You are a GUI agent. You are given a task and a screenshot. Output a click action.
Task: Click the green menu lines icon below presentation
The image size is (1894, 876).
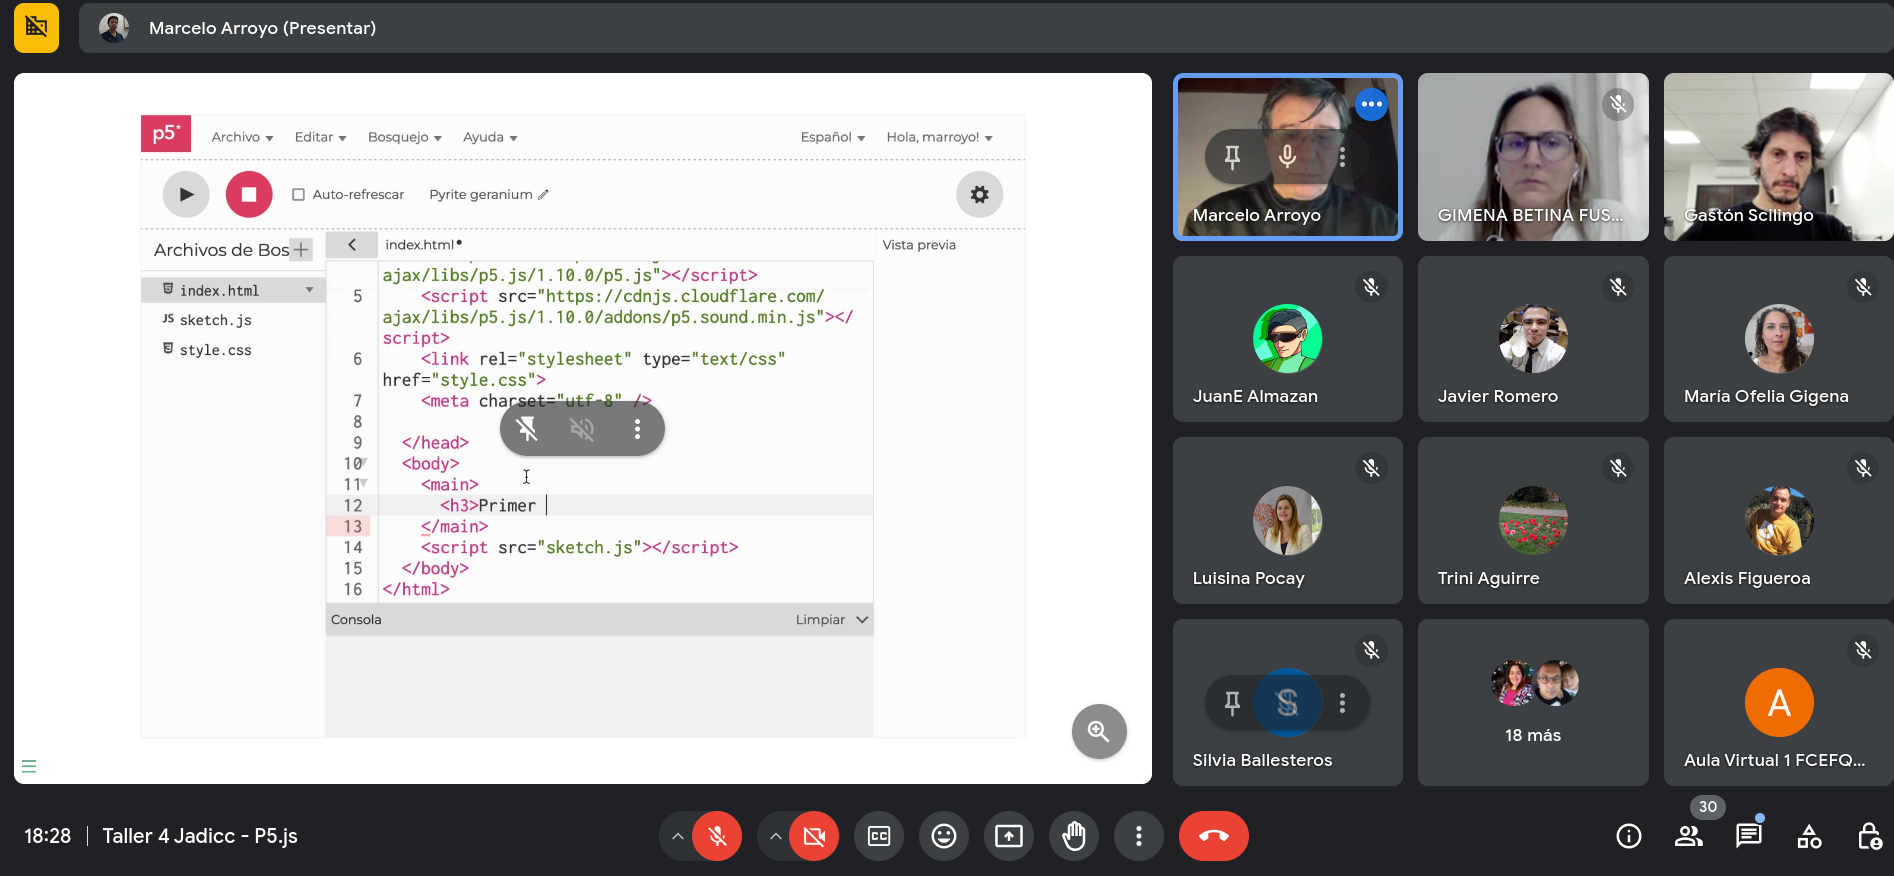[x=29, y=767]
